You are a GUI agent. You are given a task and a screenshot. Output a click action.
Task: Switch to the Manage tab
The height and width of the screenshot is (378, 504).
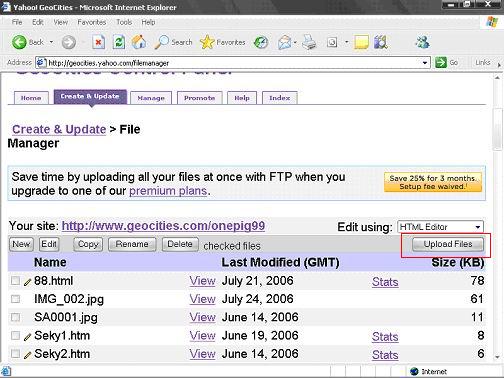[151, 98]
